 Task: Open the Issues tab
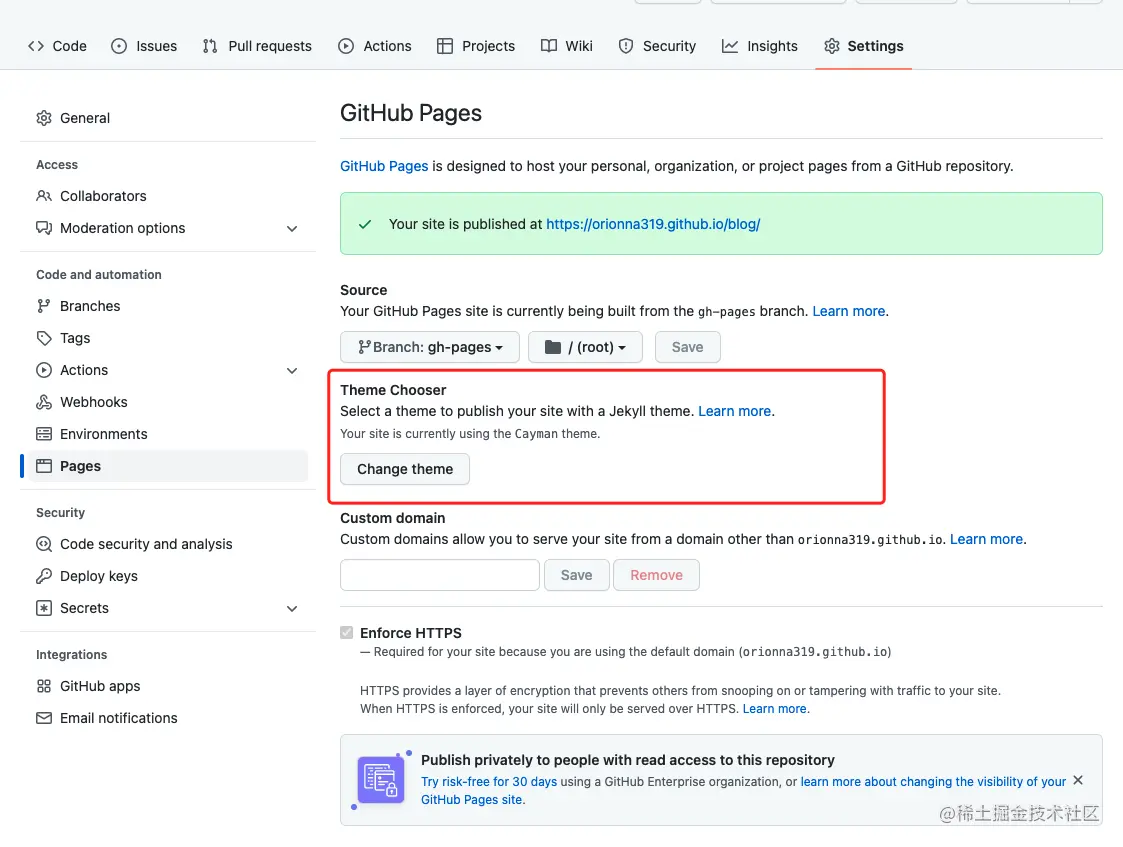pos(144,46)
